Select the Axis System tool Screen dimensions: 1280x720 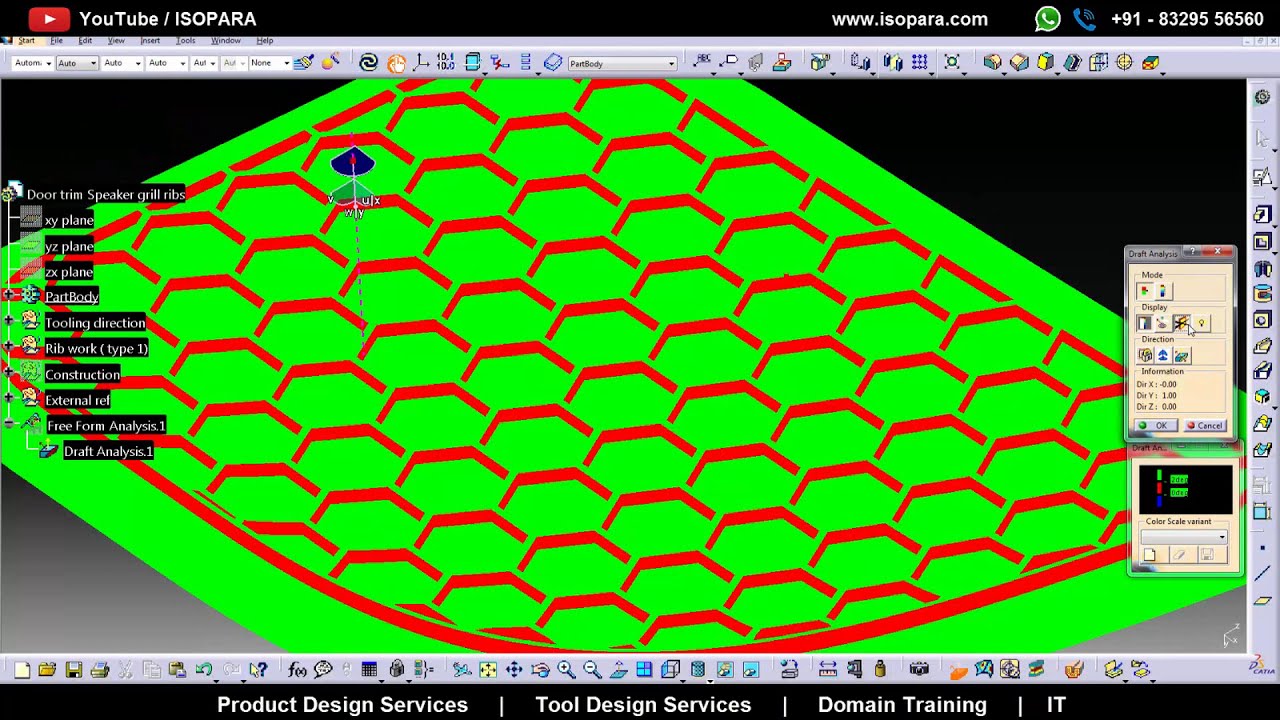click(x=422, y=63)
